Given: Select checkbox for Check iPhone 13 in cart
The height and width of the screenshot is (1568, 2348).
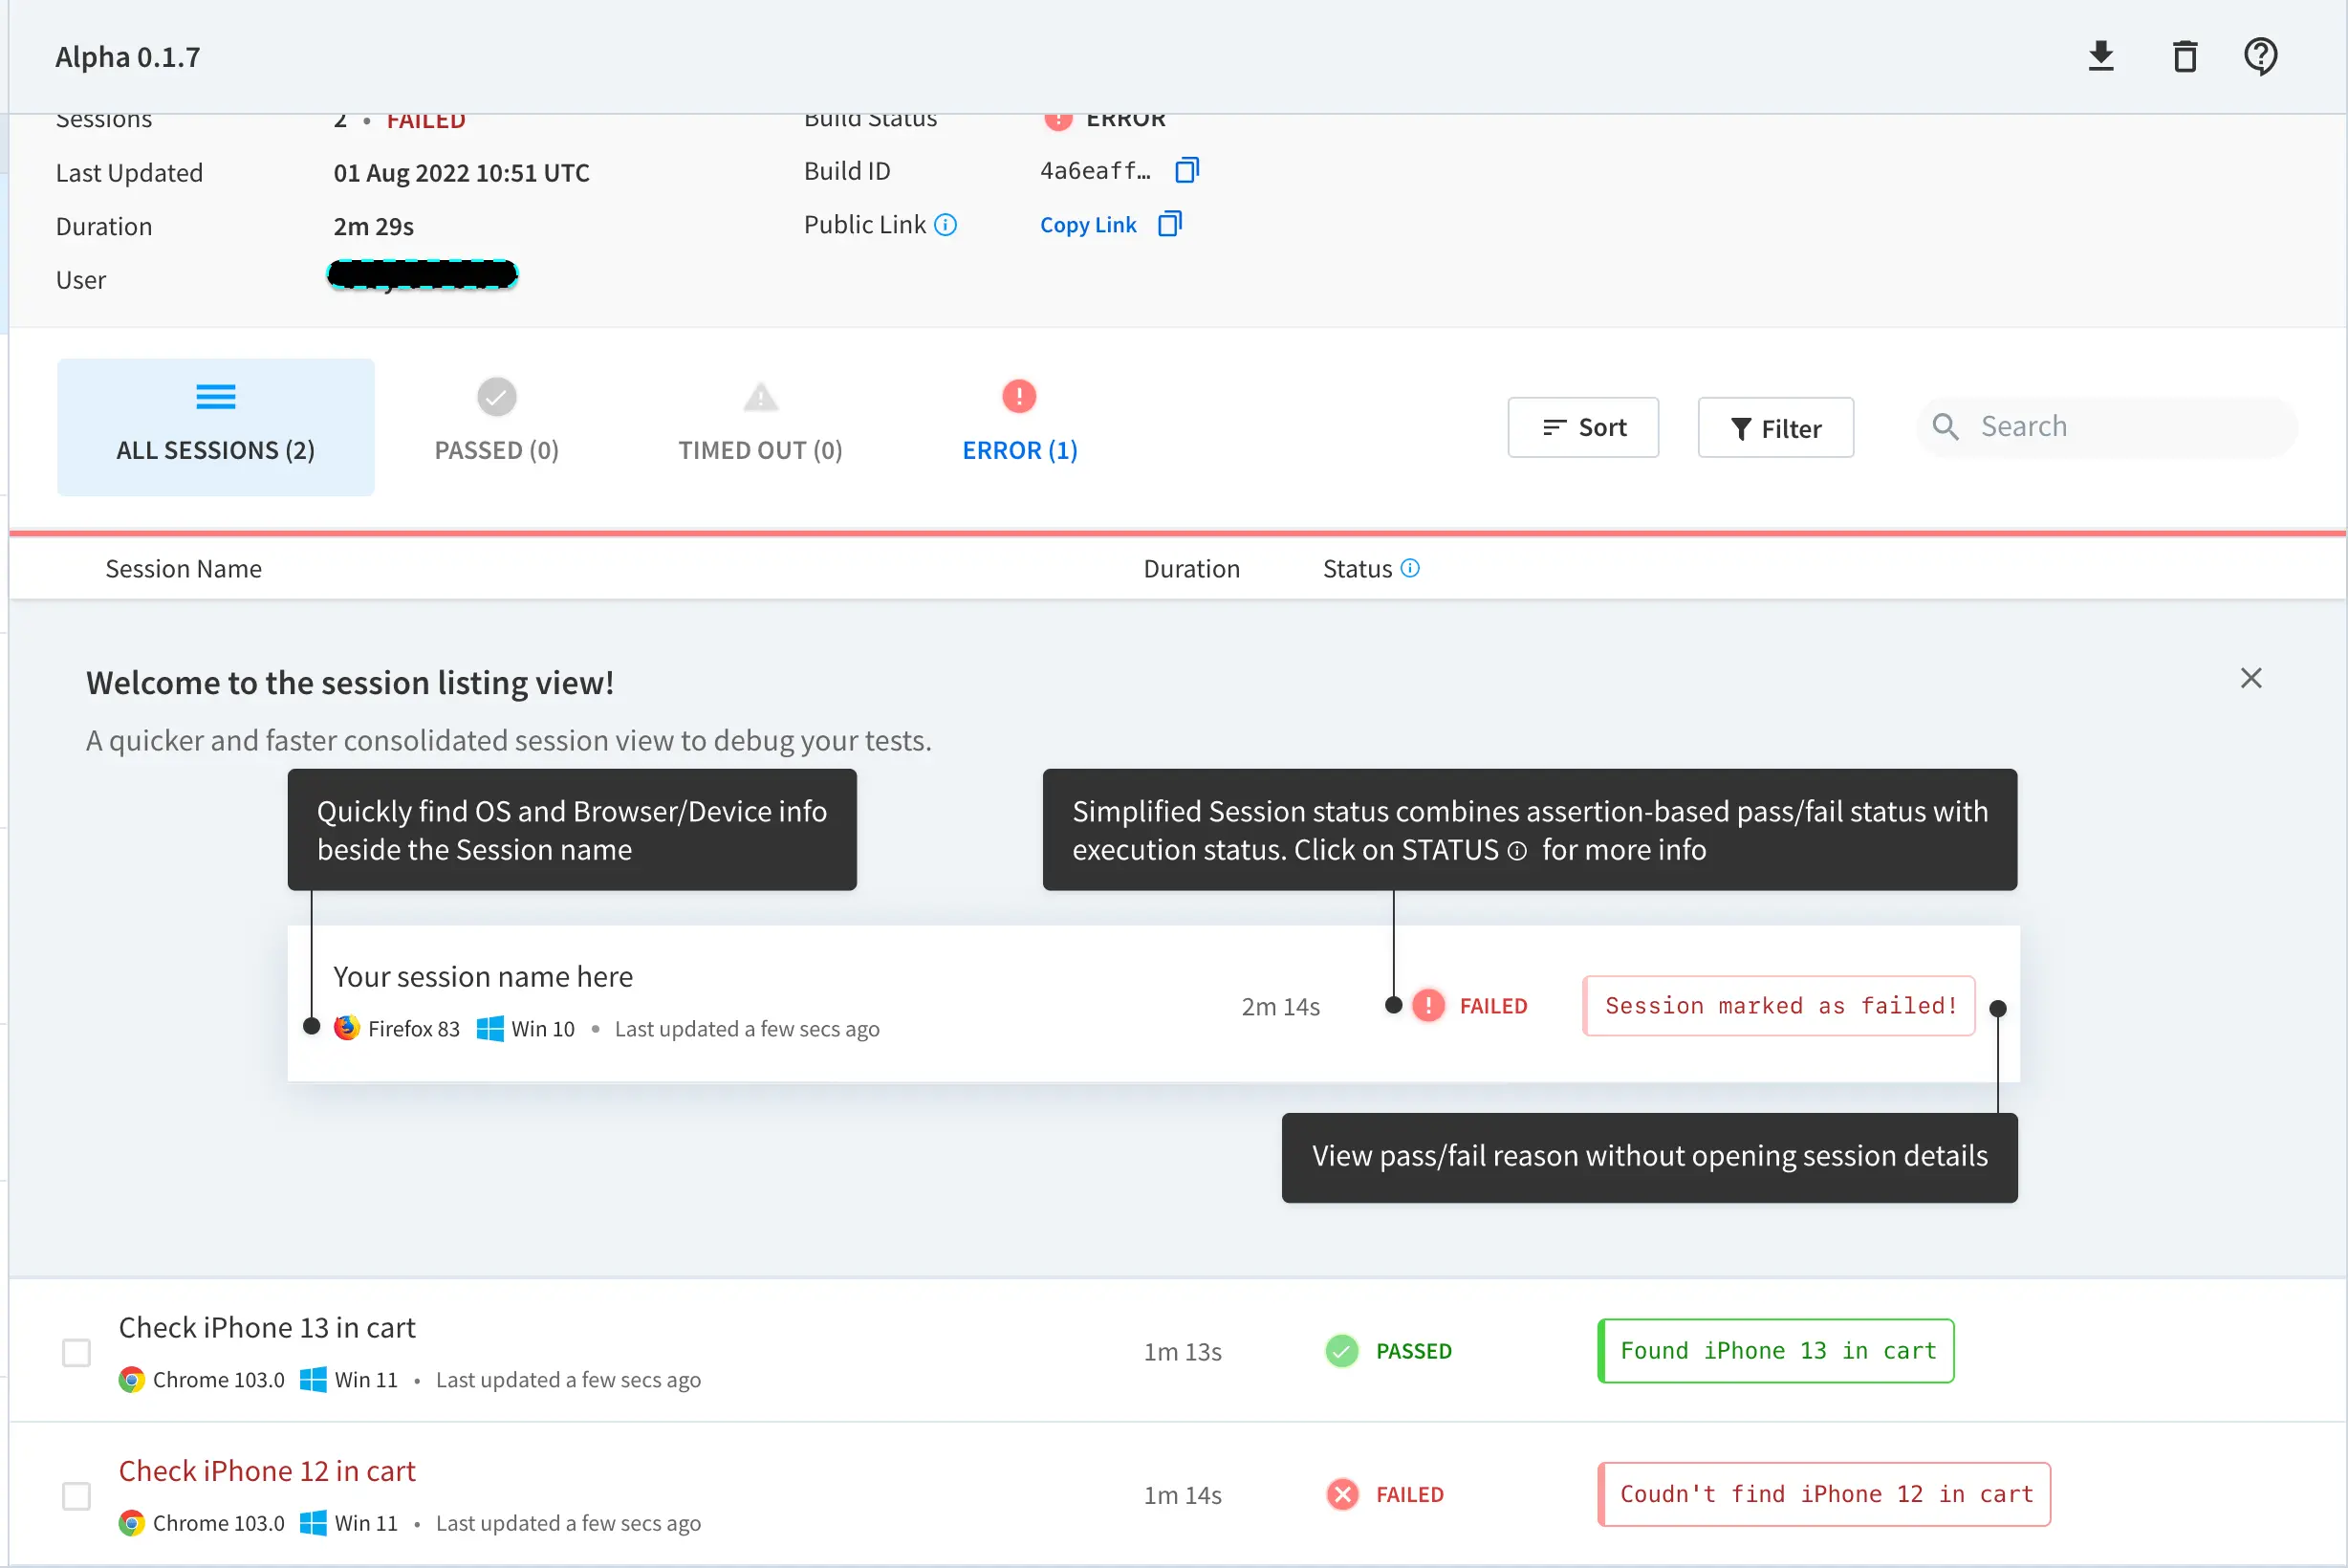Looking at the screenshot, I should coord(77,1353).
